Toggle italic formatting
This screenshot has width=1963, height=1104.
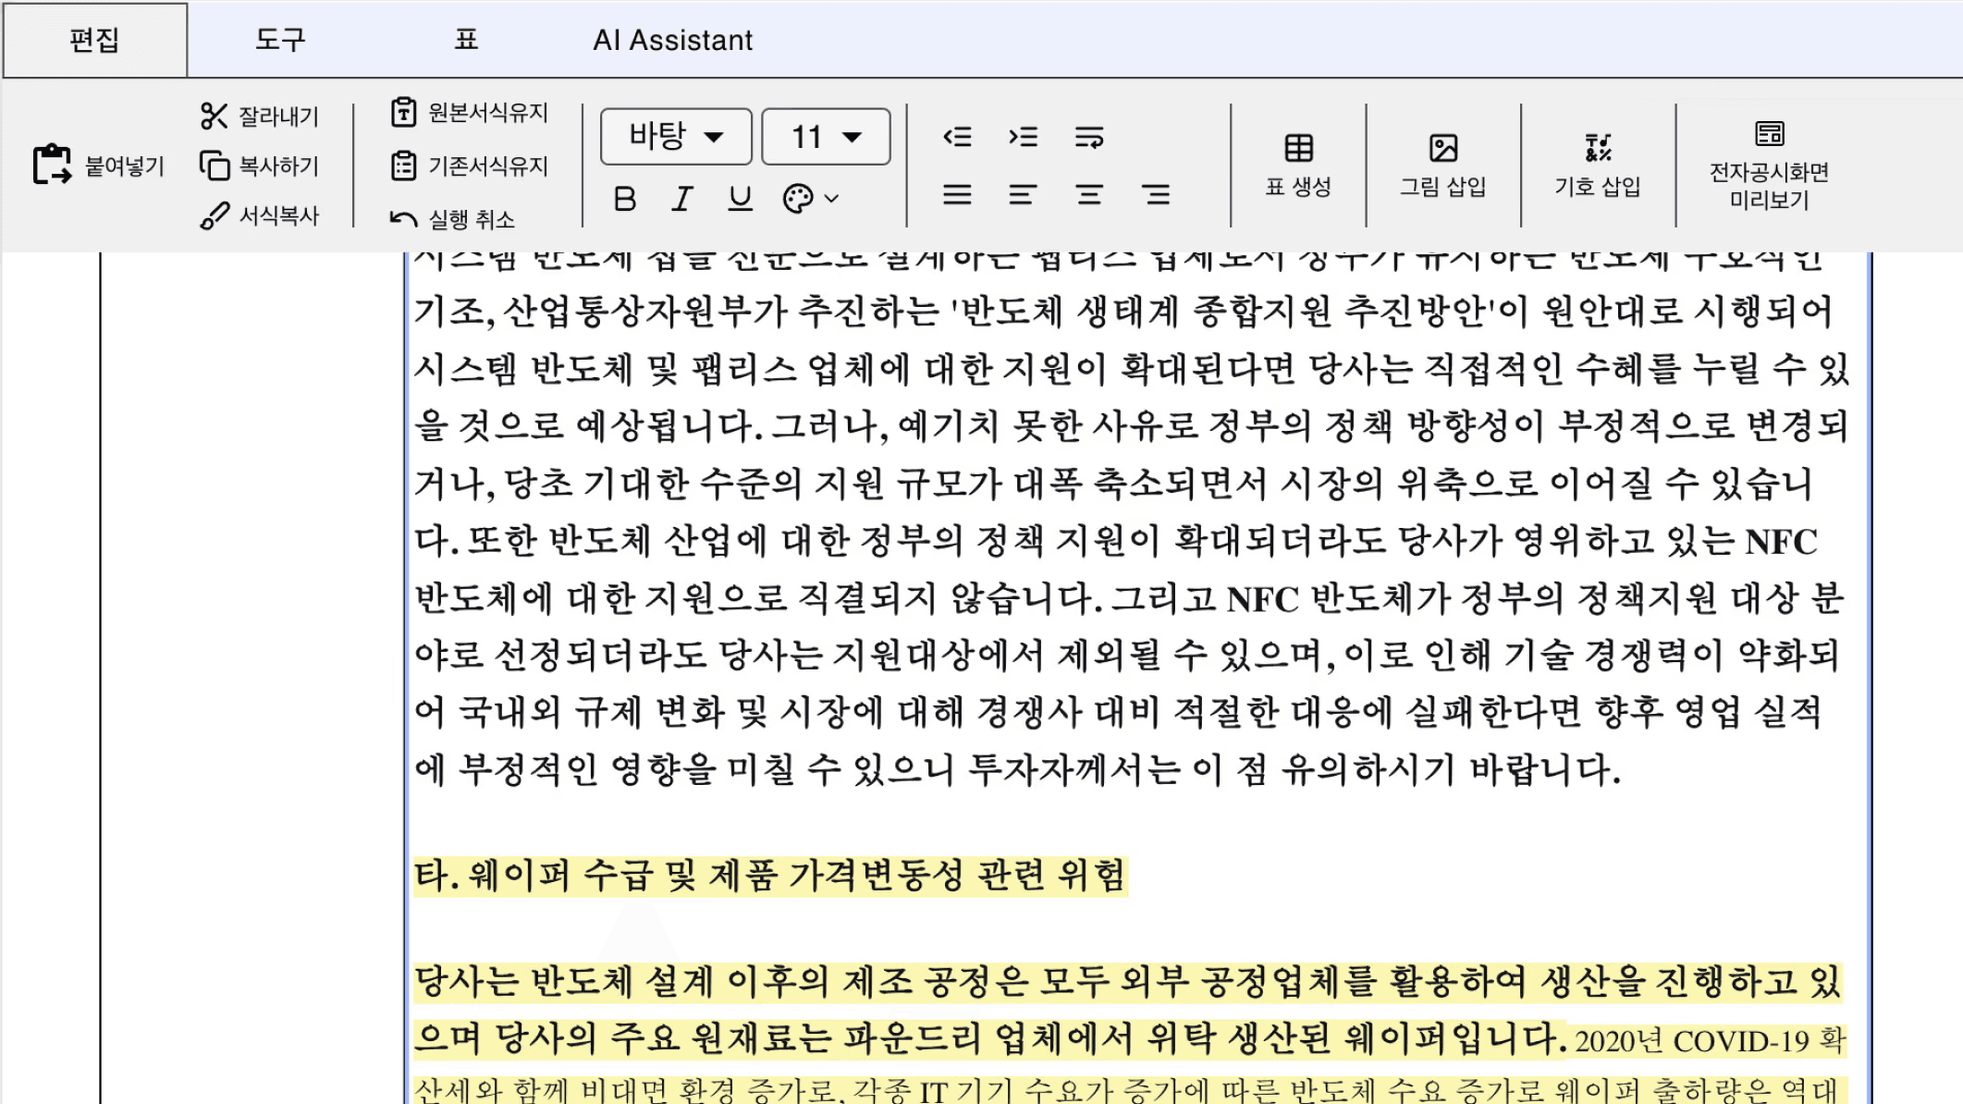click(681, 198)
